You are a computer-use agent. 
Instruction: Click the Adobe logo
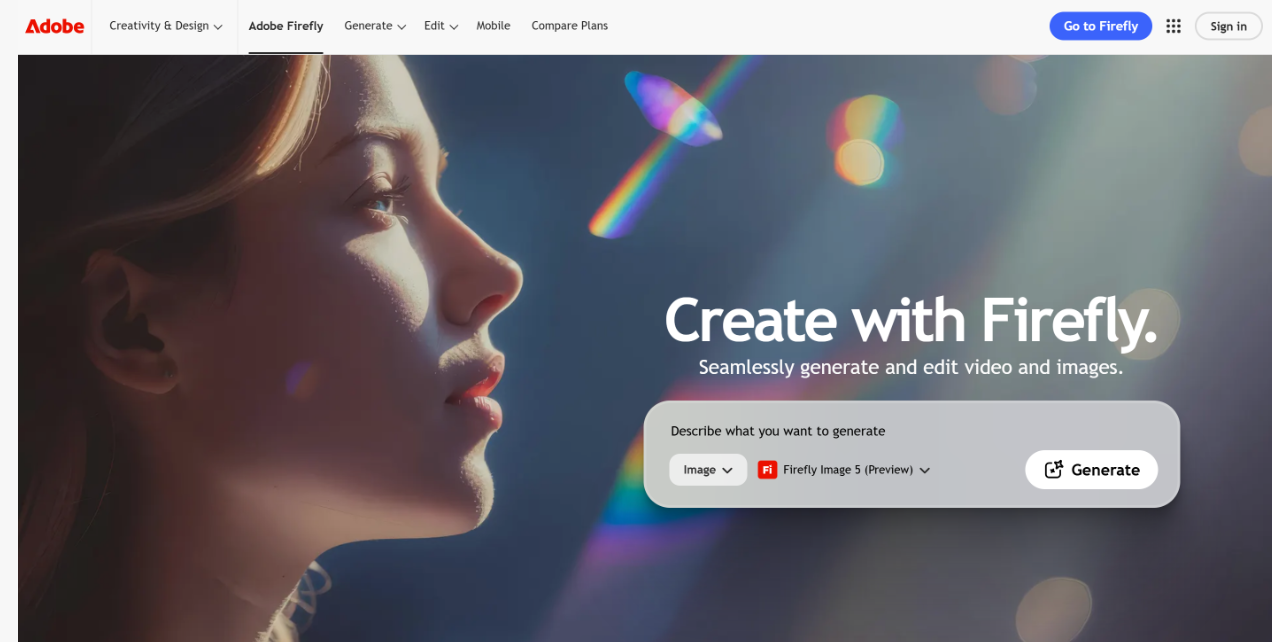(x=54, y=26)
